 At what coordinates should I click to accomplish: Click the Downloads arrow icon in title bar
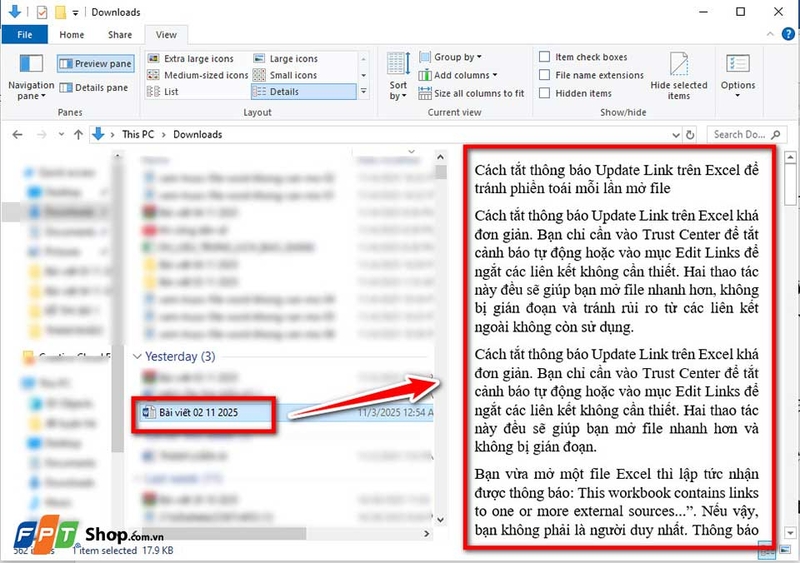15,11
